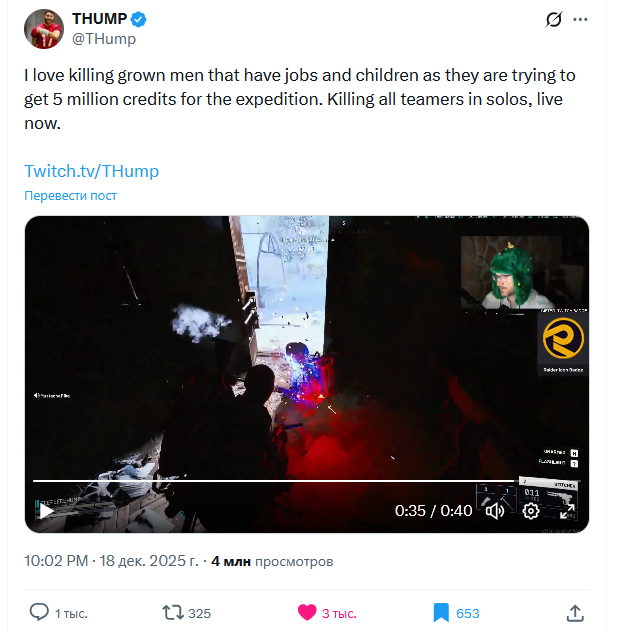Viewport: 621px width, 632px height.
Task: Open THUMP's profile picture
Action: pyautogui.click(x=44, y=29)
